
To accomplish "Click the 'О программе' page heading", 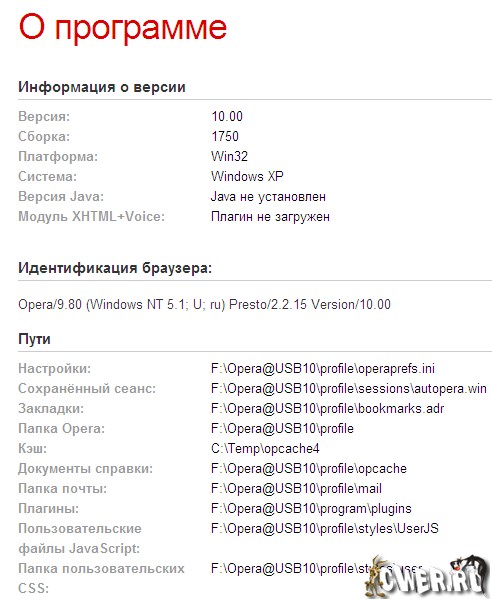I will click(123, 29).
